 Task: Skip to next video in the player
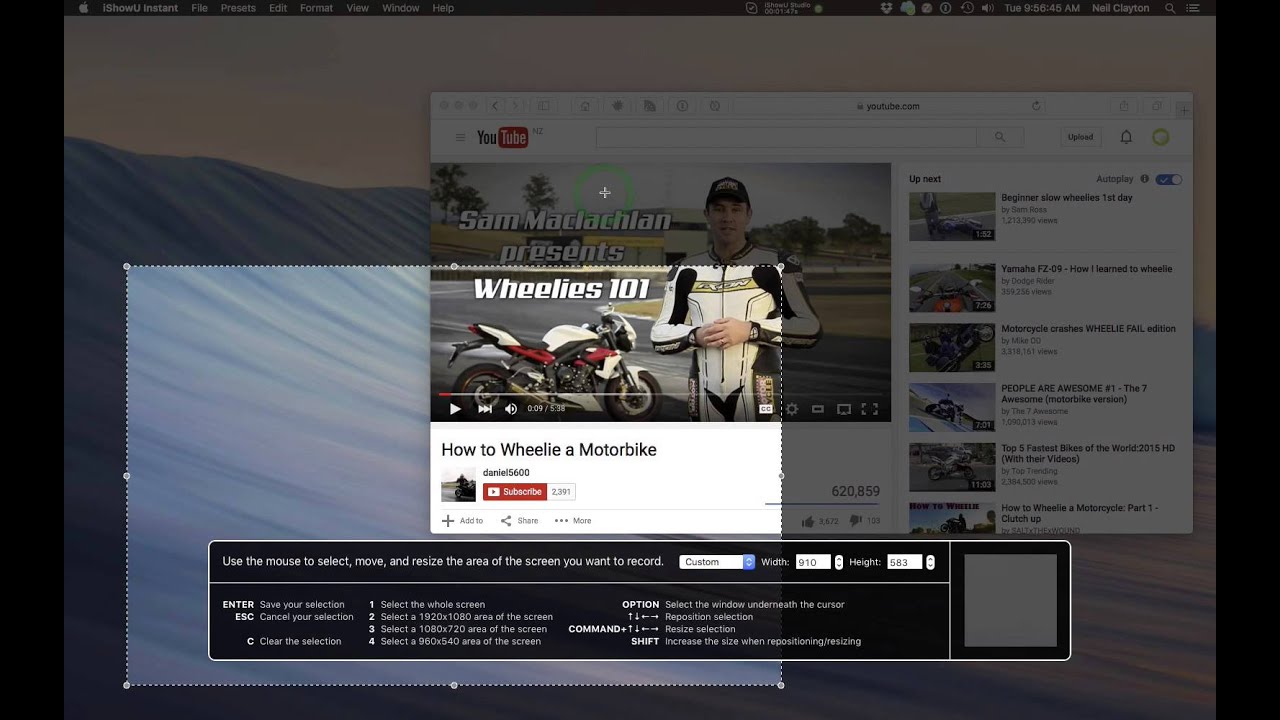[x=485, y=408]
